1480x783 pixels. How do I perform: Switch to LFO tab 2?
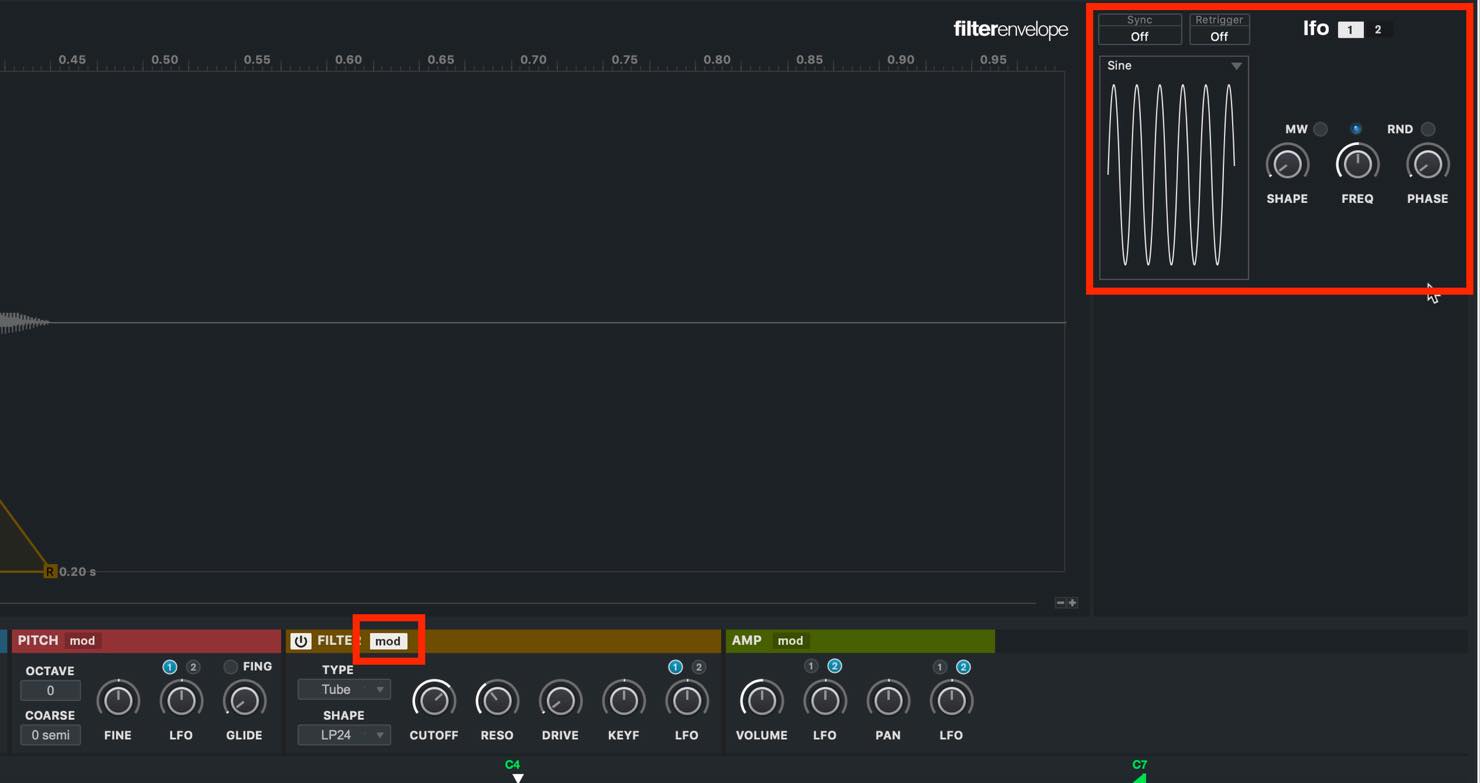(x=1378, y=30)
